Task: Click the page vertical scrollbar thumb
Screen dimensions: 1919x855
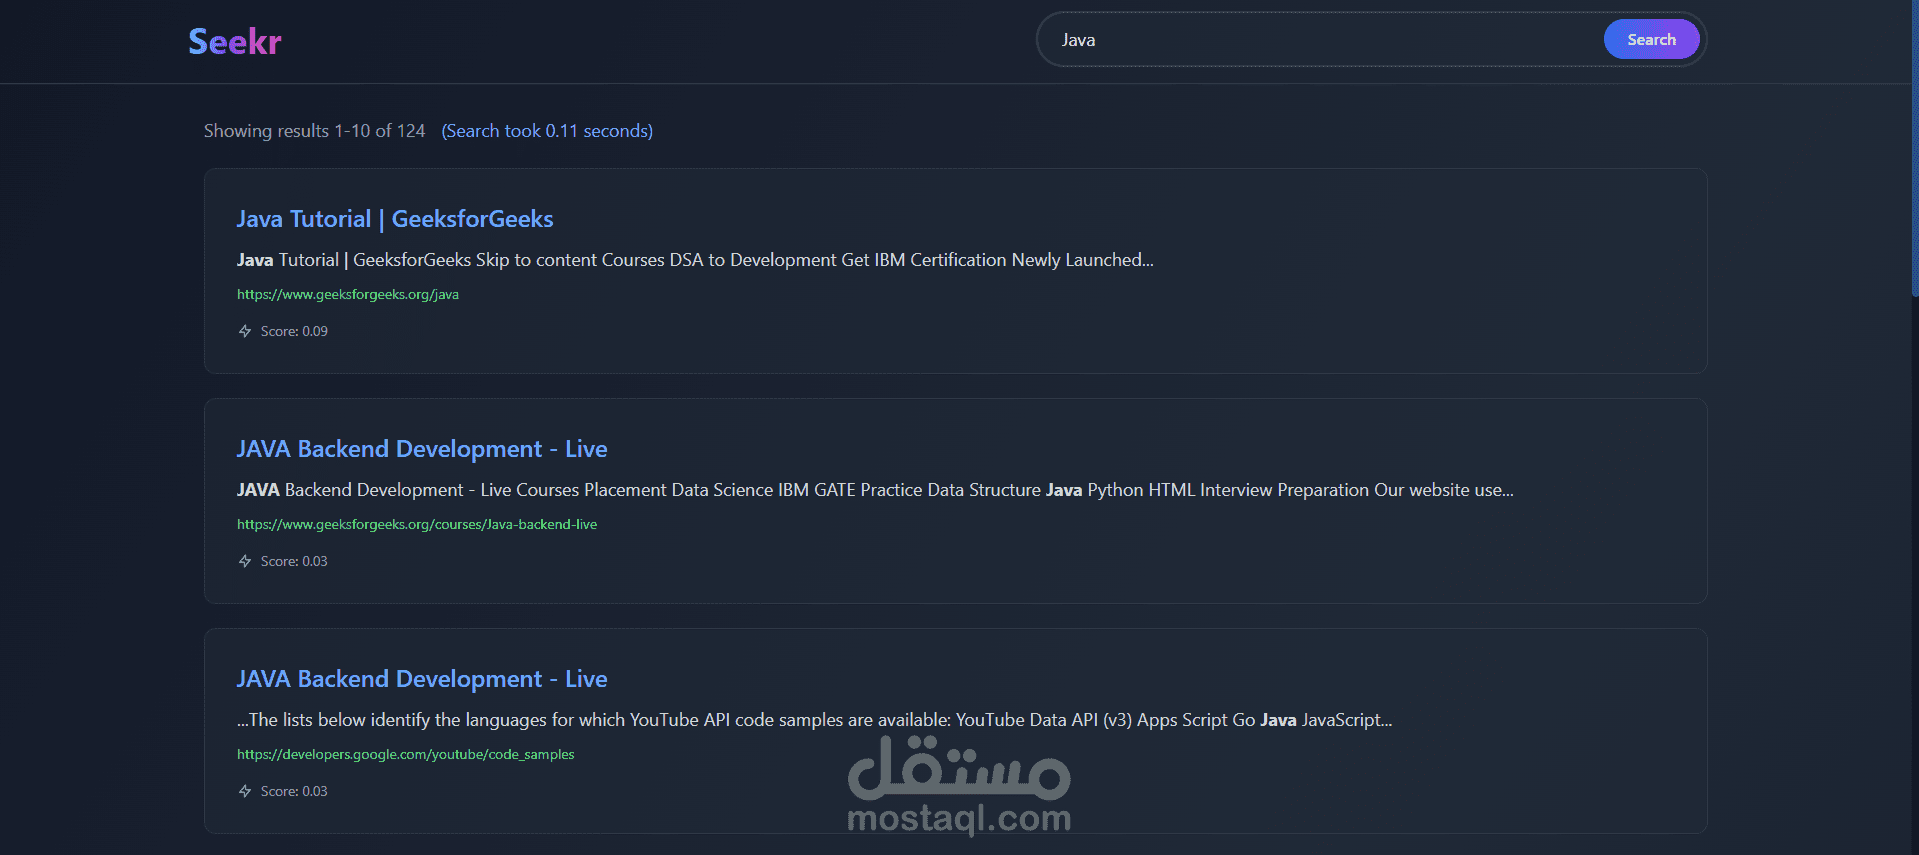Action: (x=1914, y=148)
